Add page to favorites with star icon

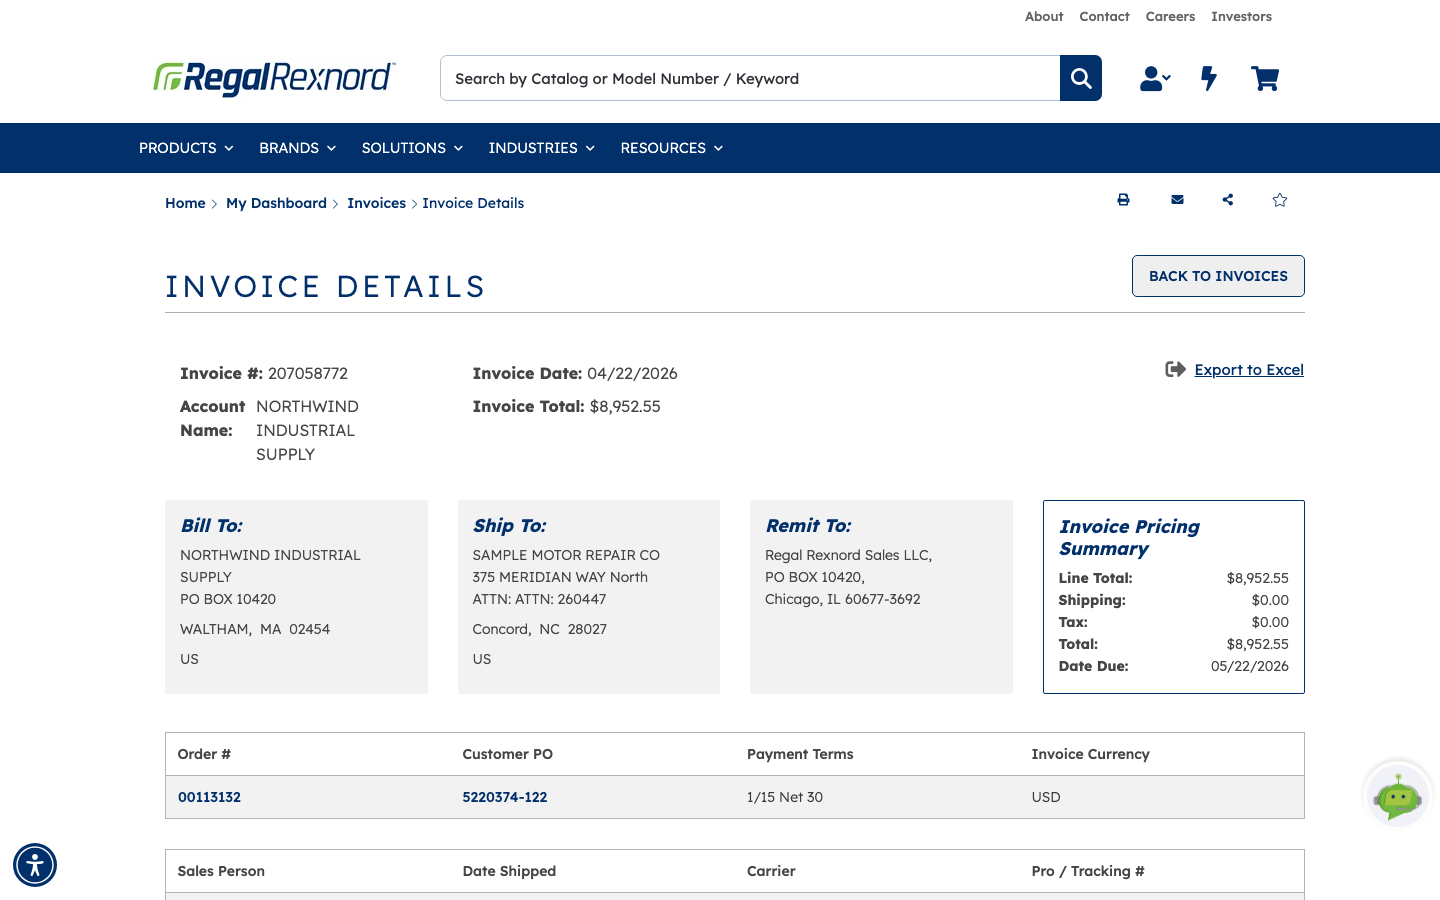pos(1280,200)
